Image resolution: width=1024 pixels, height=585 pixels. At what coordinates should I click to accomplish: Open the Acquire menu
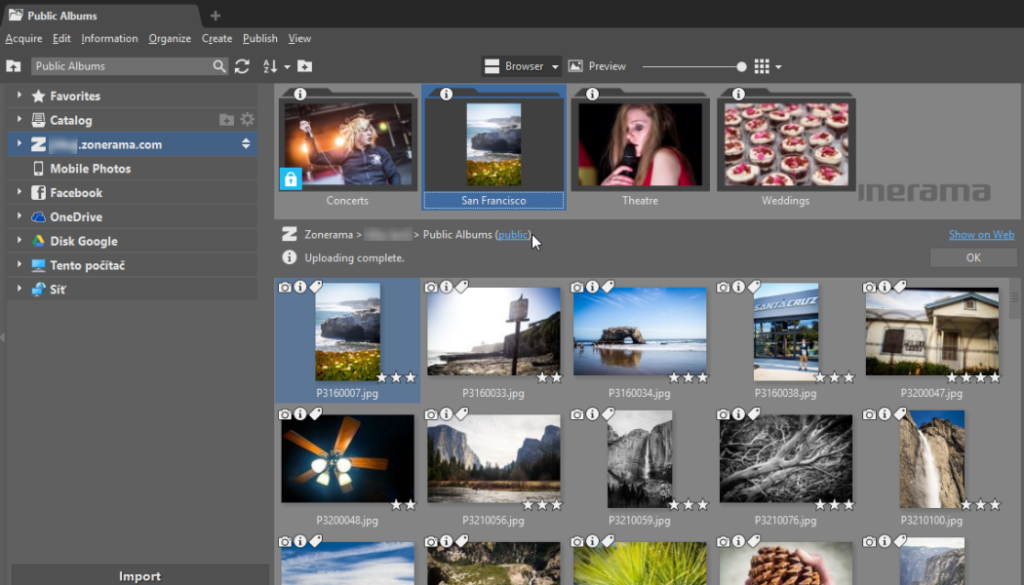[24, 39]
